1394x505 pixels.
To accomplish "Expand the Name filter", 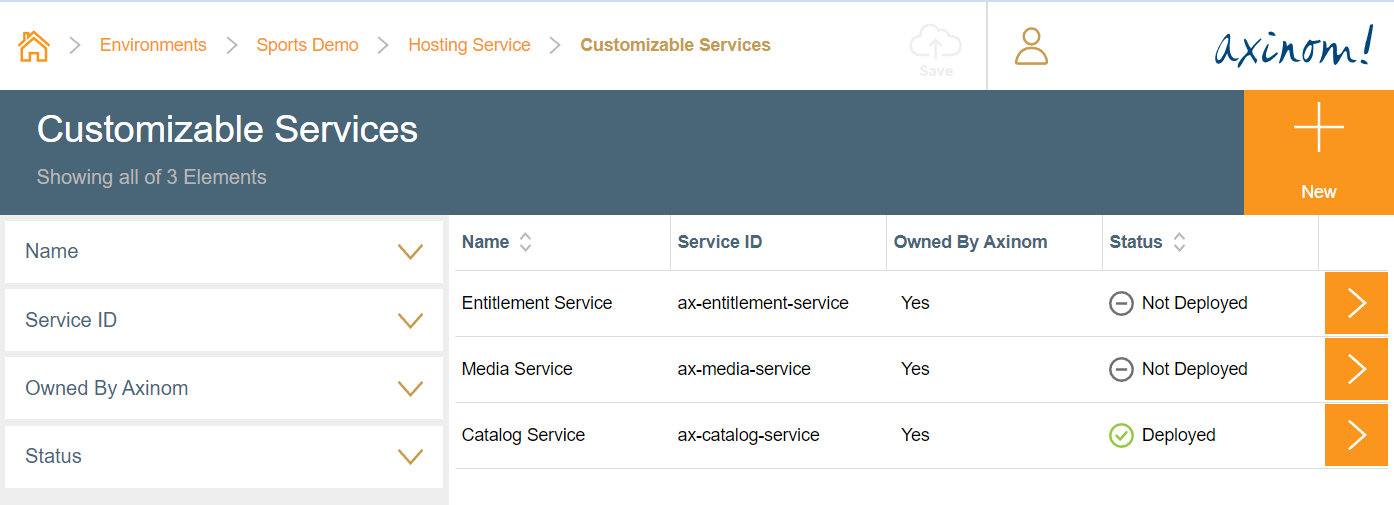I will click(x=410, y=252).
